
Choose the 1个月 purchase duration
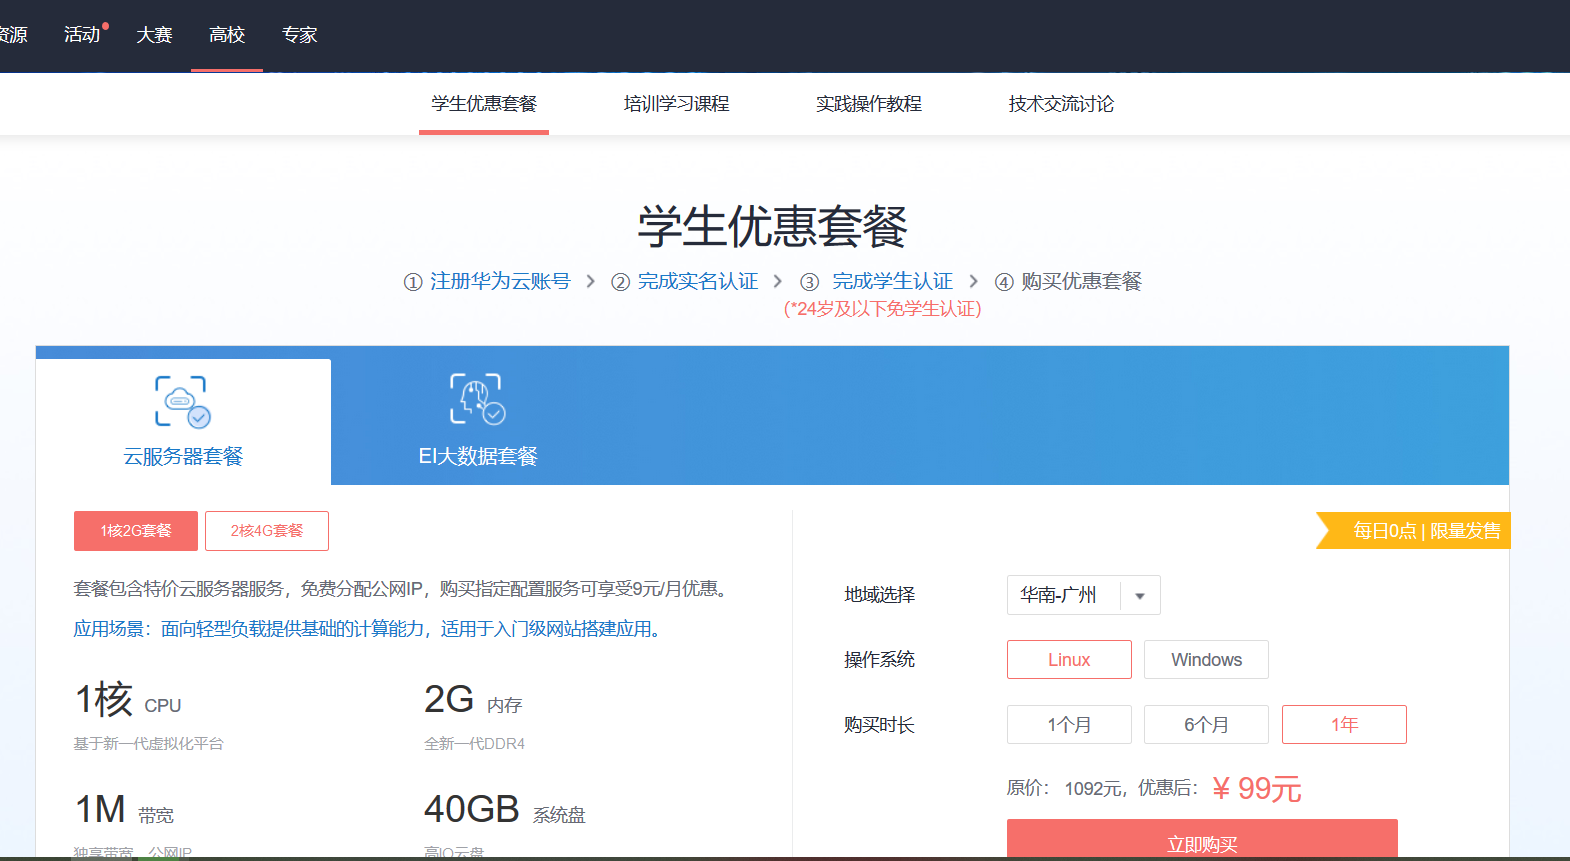pos(1069,725)
